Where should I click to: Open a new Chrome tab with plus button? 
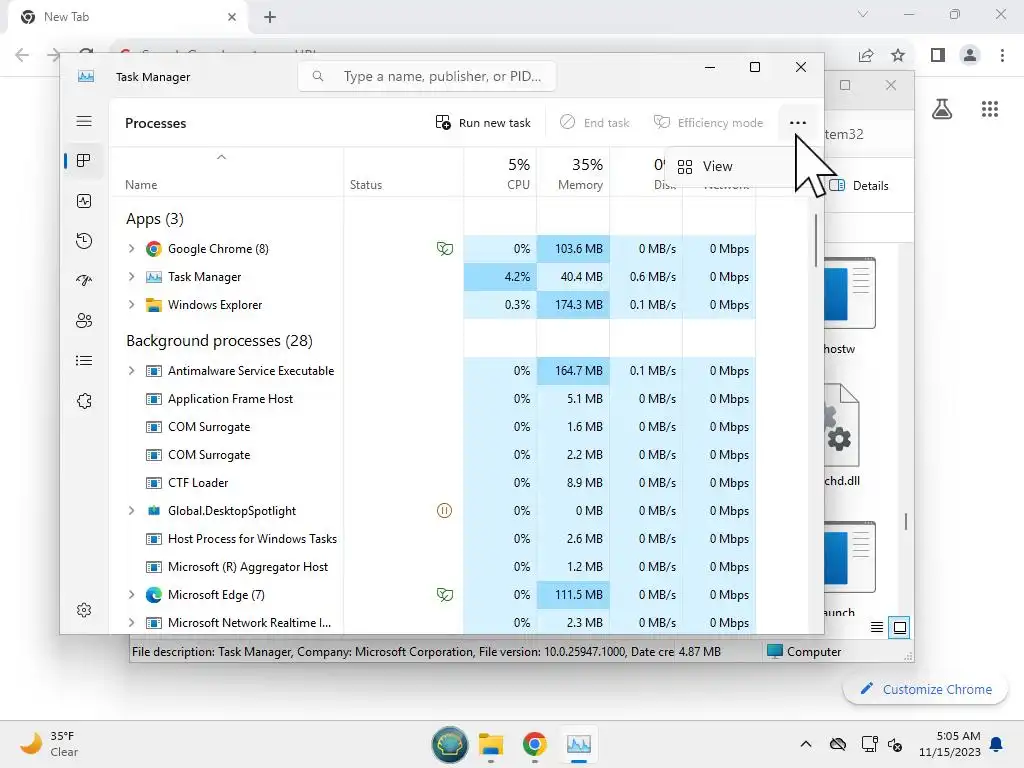click(x=270, y=17)
